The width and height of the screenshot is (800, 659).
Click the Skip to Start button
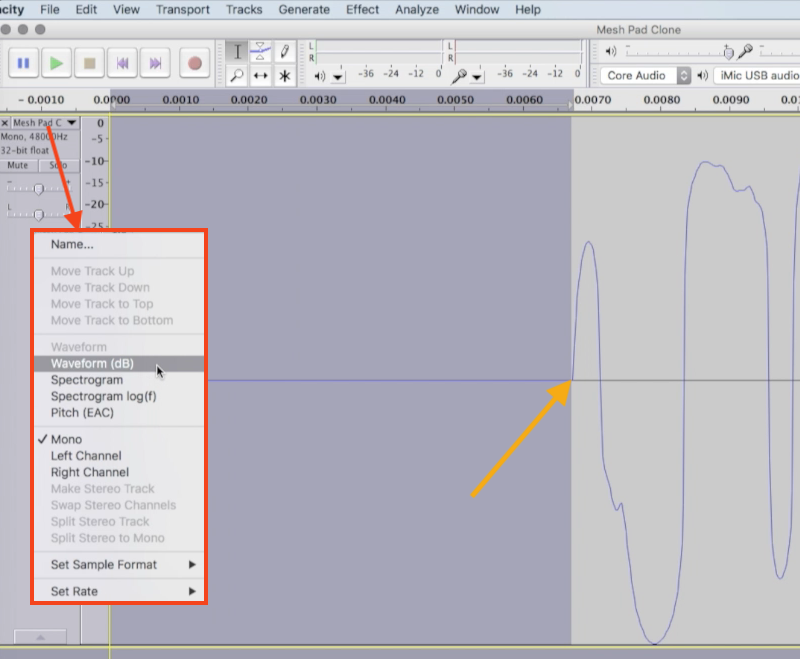[122, 63]
